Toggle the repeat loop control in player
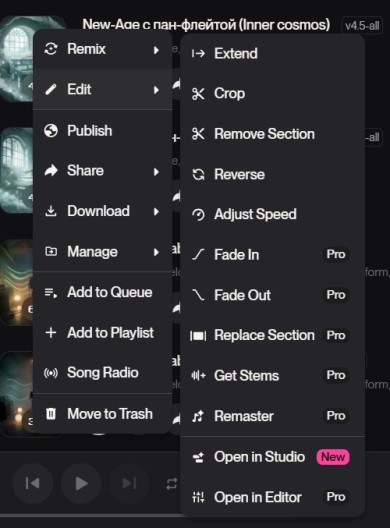The width and height of the screenshot is (390, 528). click(x=171, y=484)
